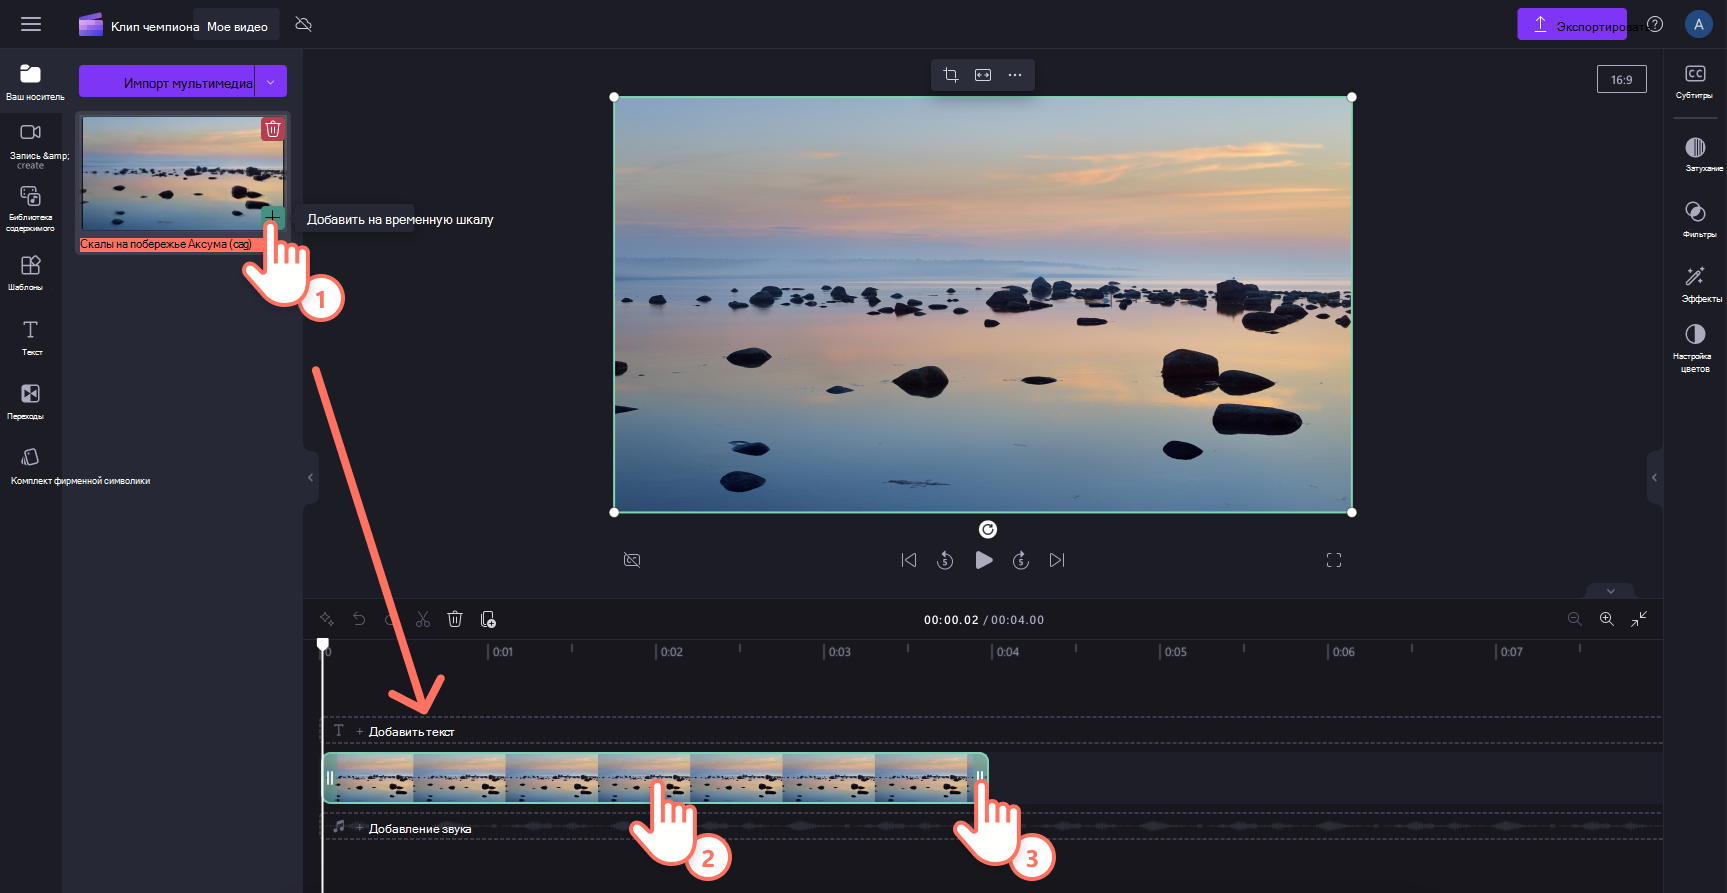Delete the selected clip with trash

[455, 619]
